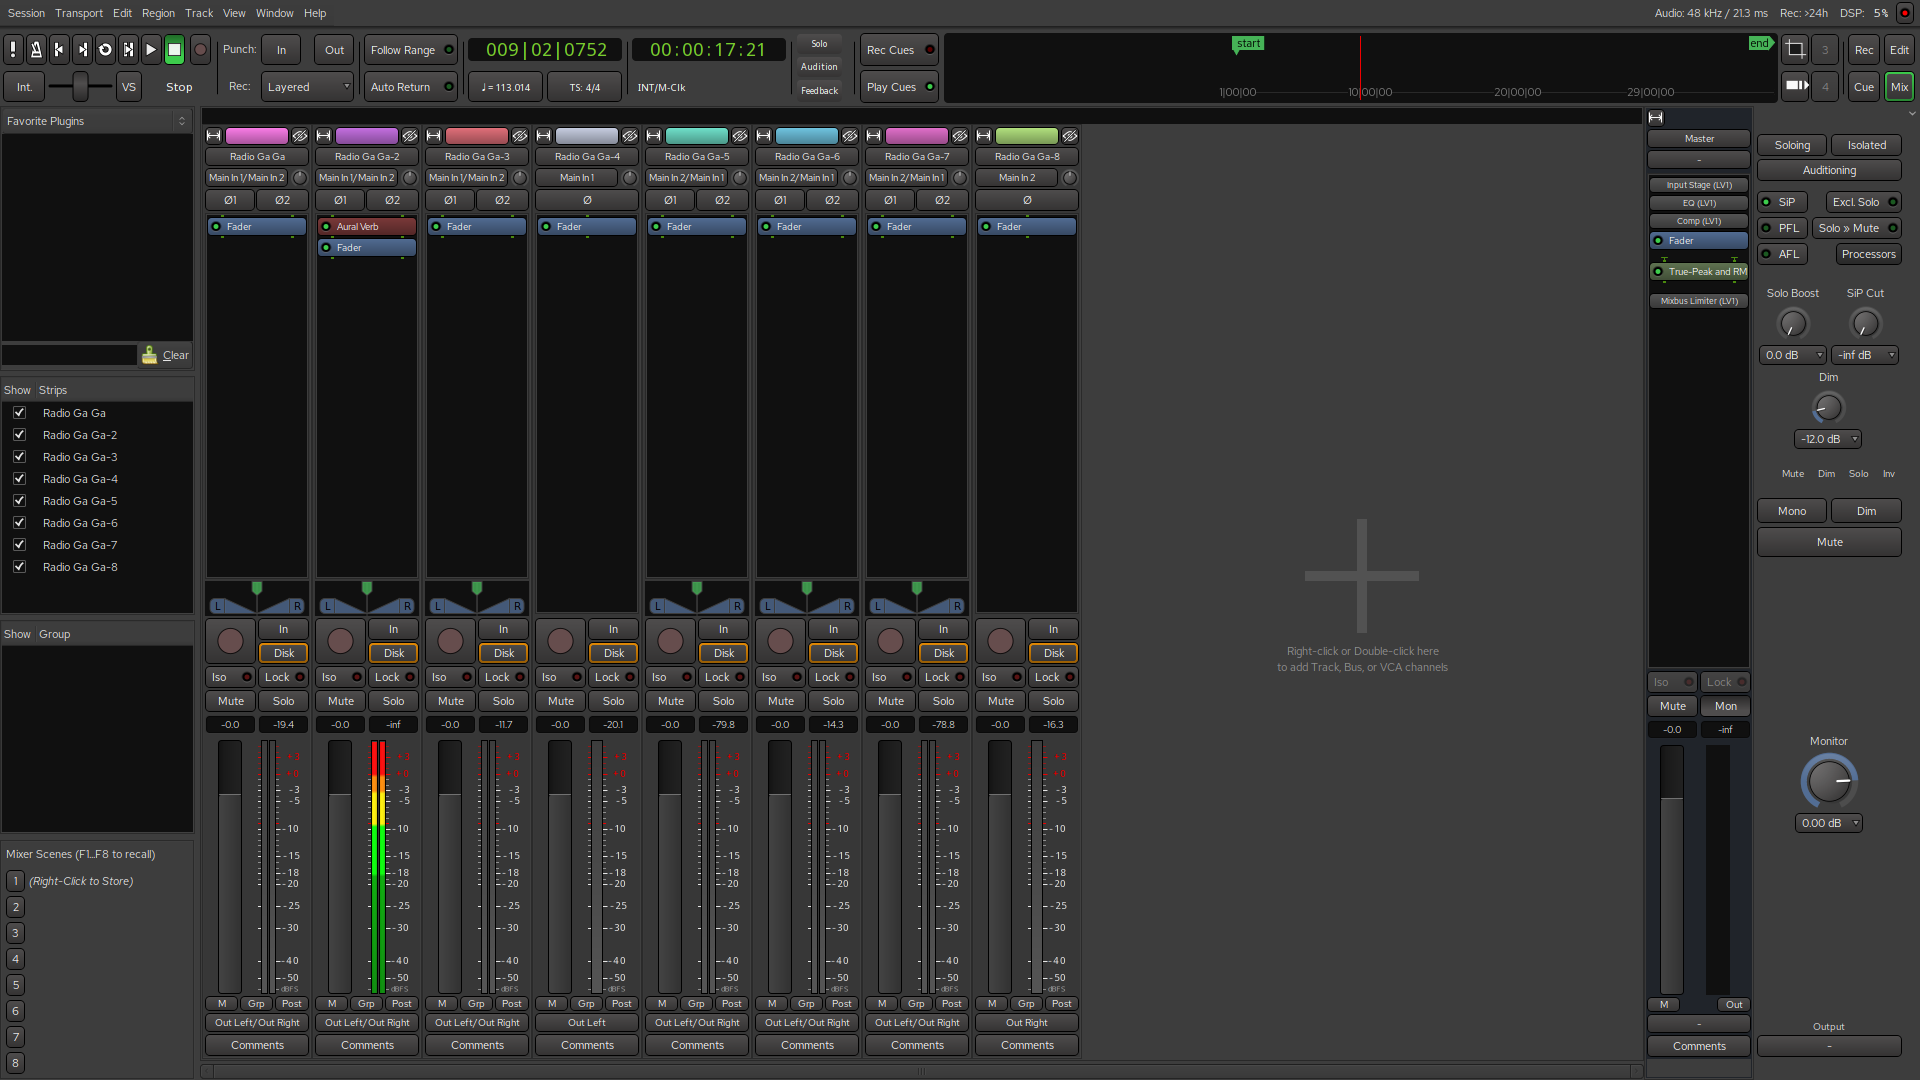
Task: Click the shuttle speed slider handle
Action: [x=80, y=87]
